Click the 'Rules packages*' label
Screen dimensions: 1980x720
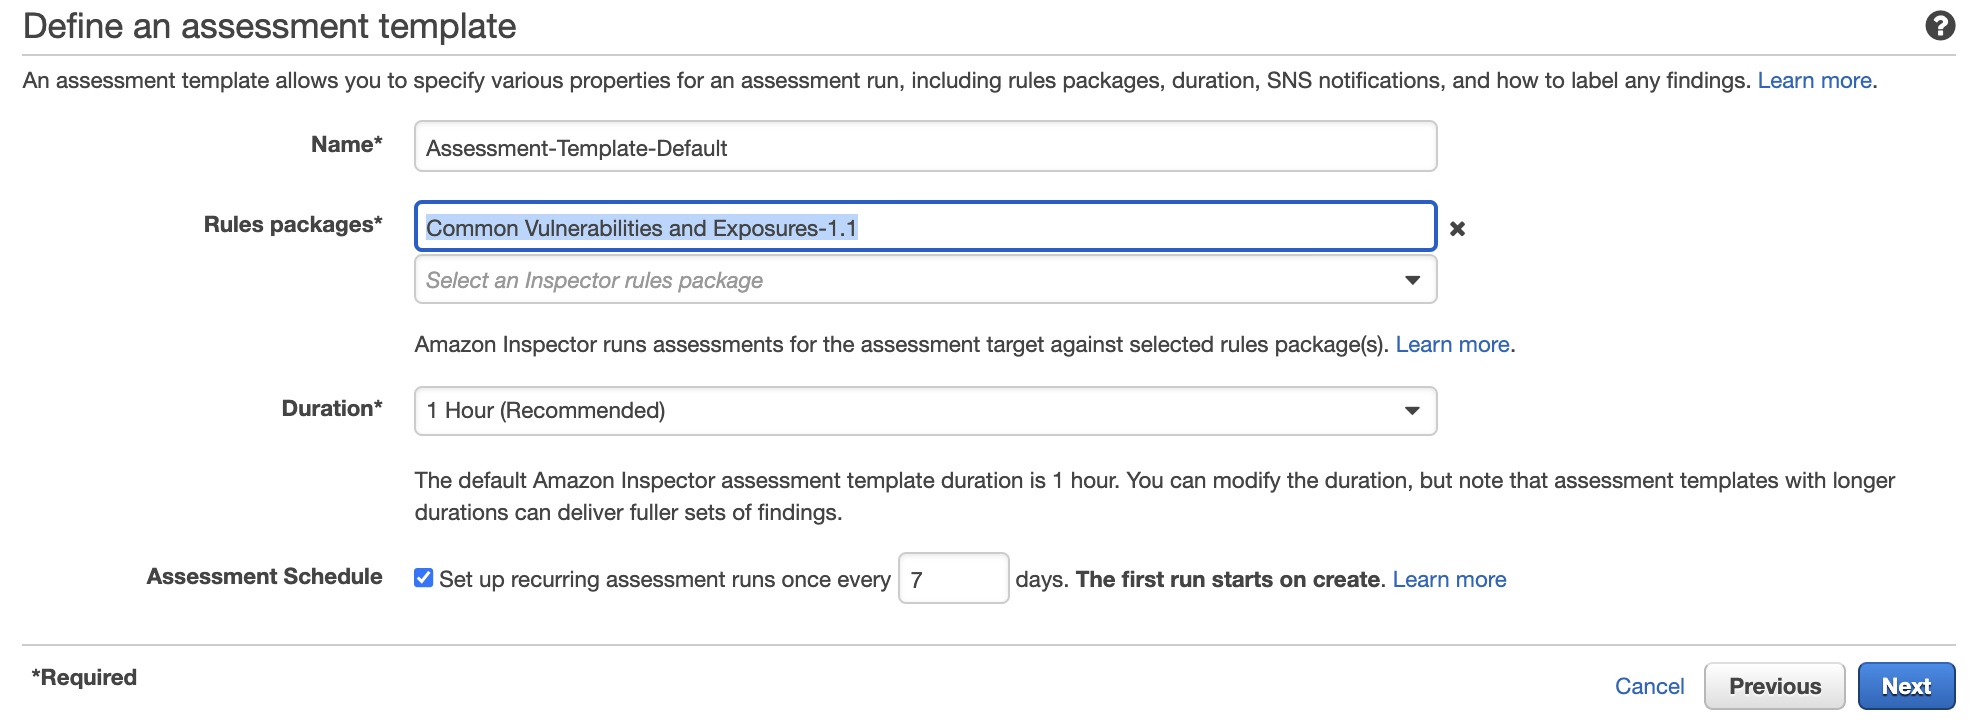click(x=293, y=225)
